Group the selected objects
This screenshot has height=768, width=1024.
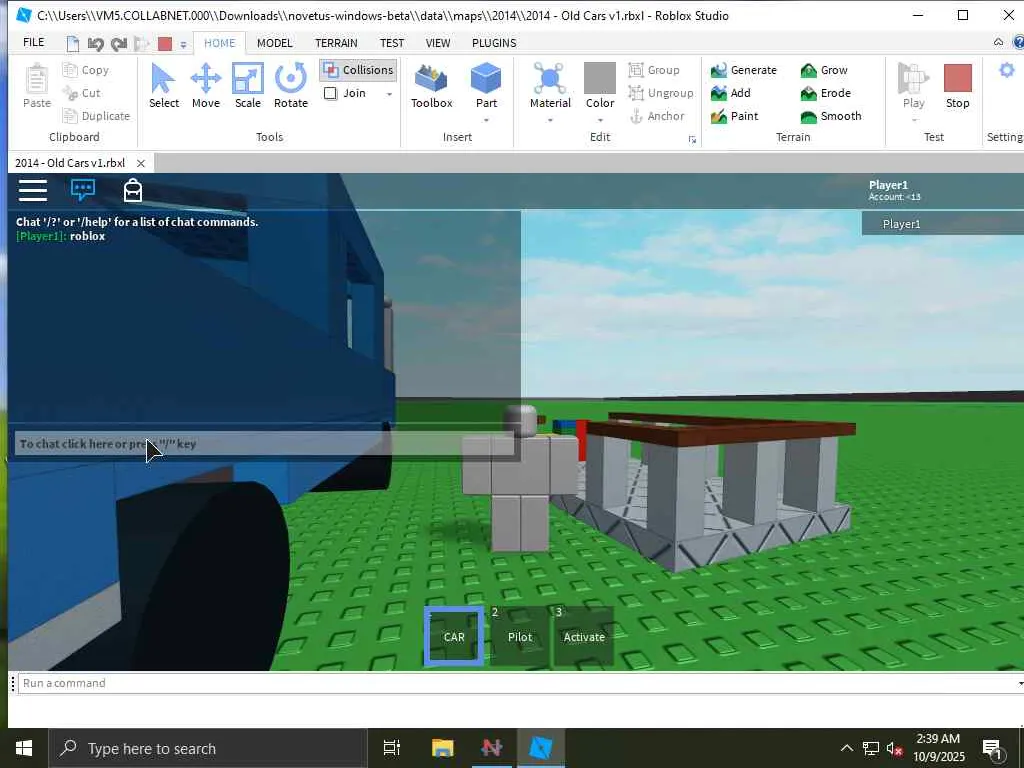(654, 70)
